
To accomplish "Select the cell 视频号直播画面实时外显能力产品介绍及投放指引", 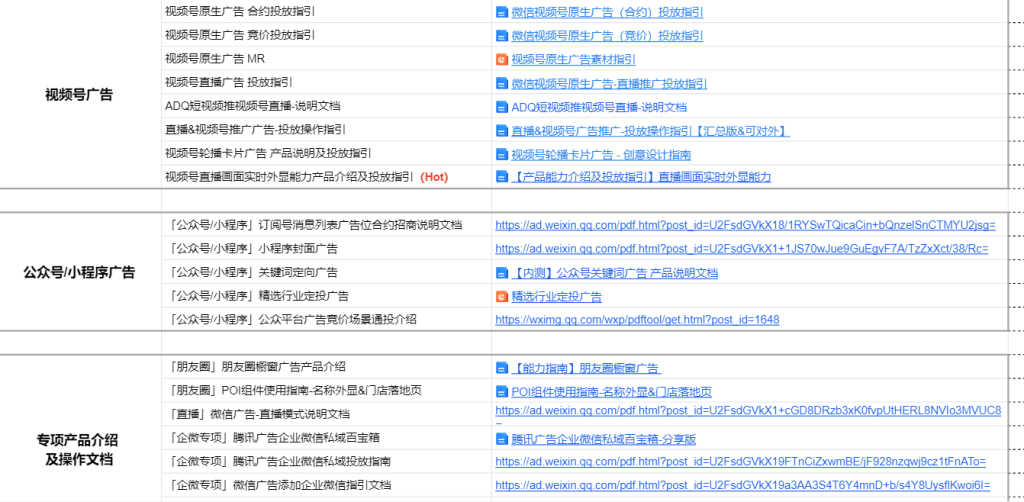I will point(327,177).
